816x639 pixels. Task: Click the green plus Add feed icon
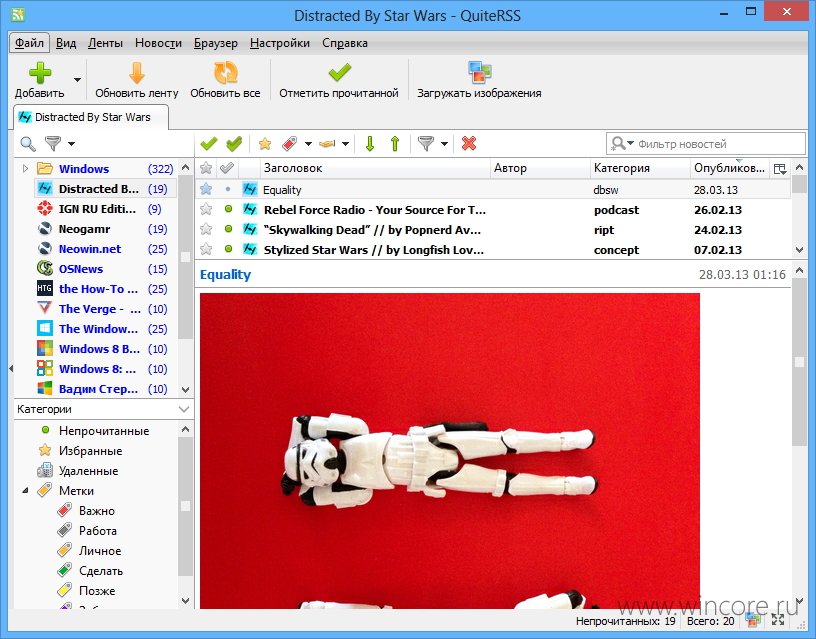[40, 73]
